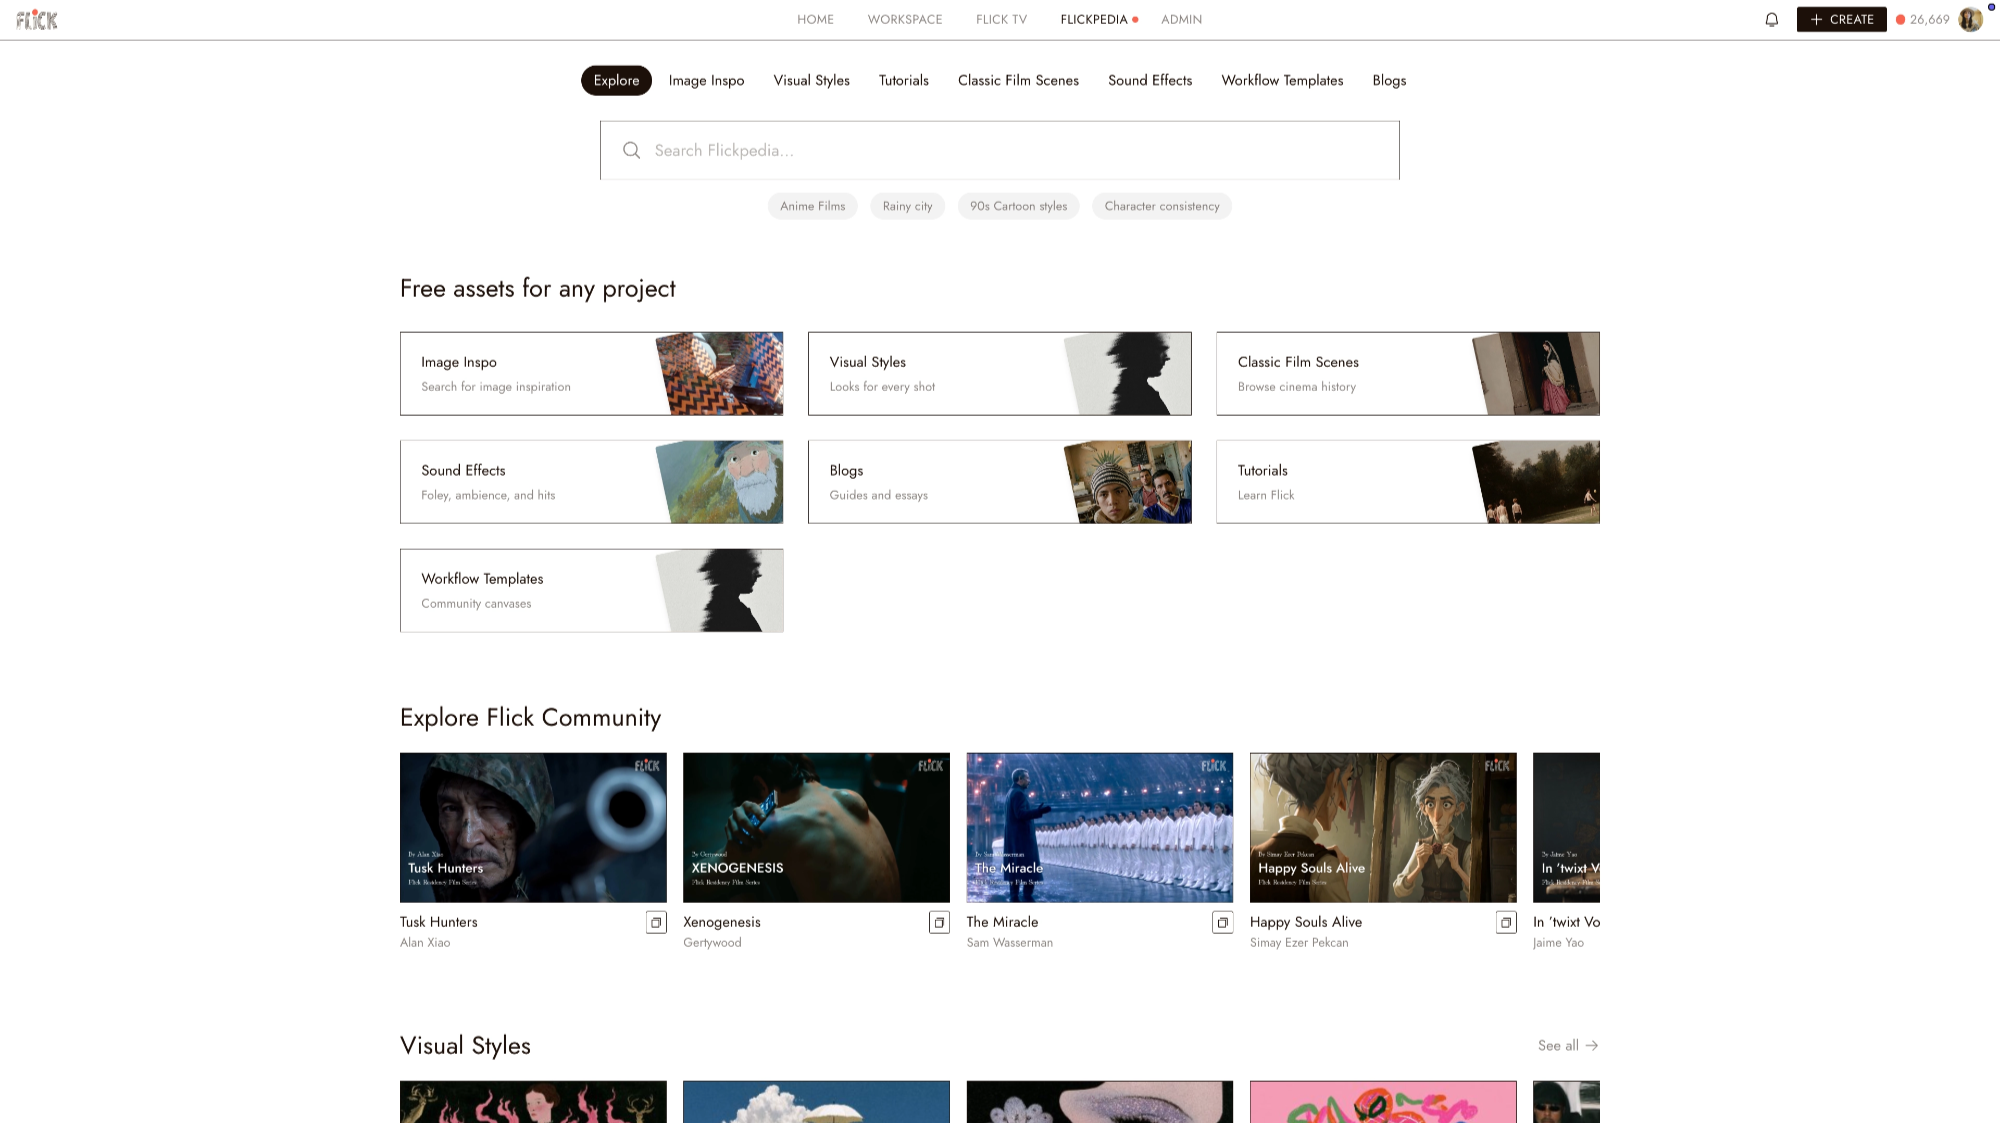Open author Gertywood
Viewport: 2000px width, 1123px height.
pyautogui.click(x=712, y=943)
